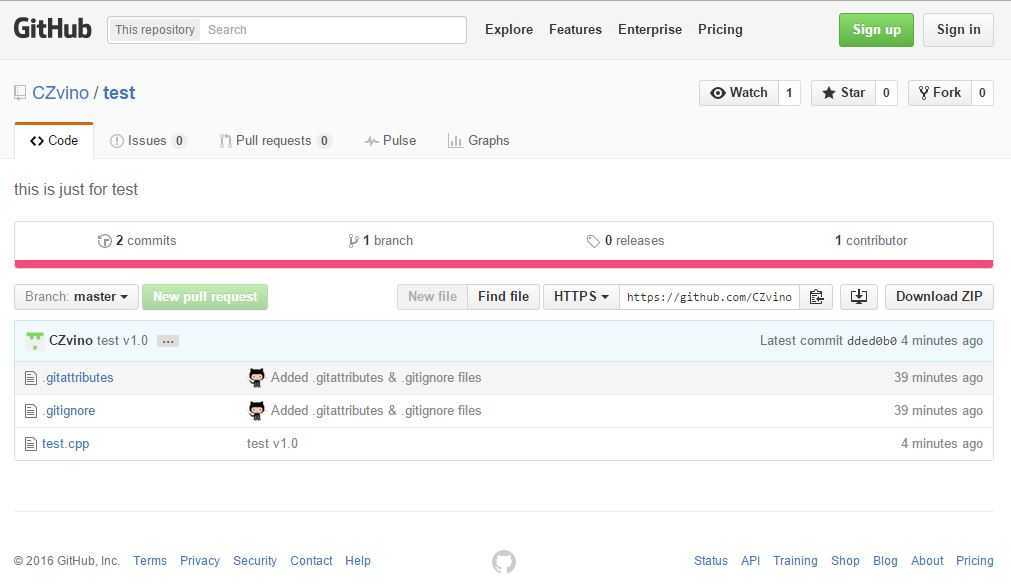Image resolution: width=1011 pixels, height=585 pixels.
Task: Click the GitHub logo in the header
Action: [x=52, y=28]
